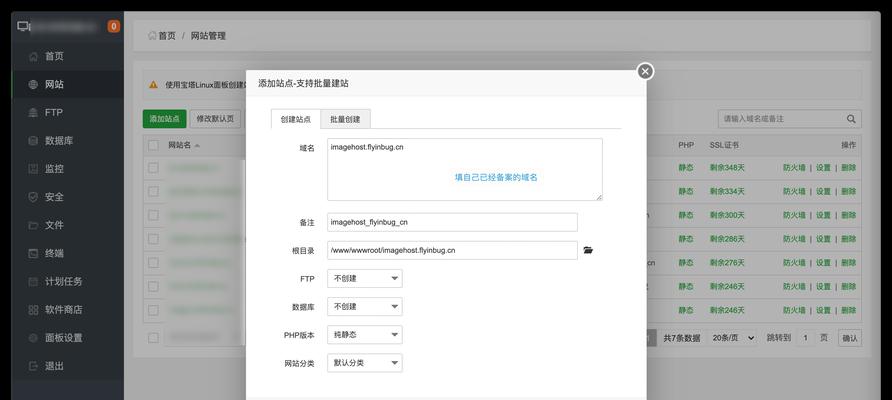Switch to the 批量创建 tab
The image size is (892, 400).
coord(345,119)
